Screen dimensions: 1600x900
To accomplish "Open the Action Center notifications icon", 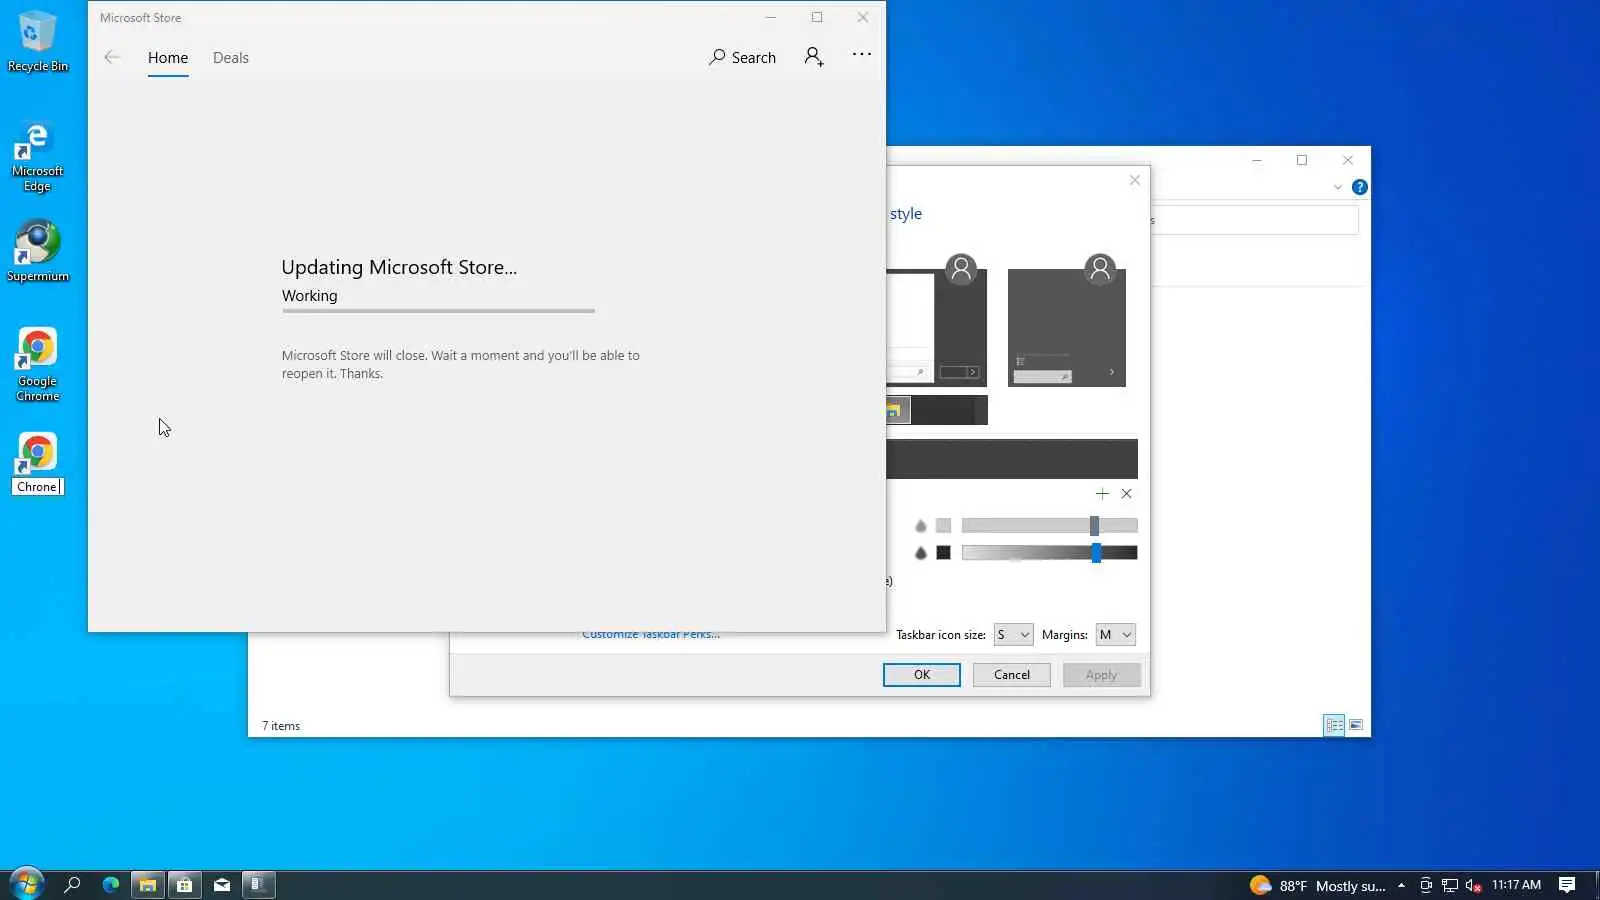I will click(x=1567, y=885).
